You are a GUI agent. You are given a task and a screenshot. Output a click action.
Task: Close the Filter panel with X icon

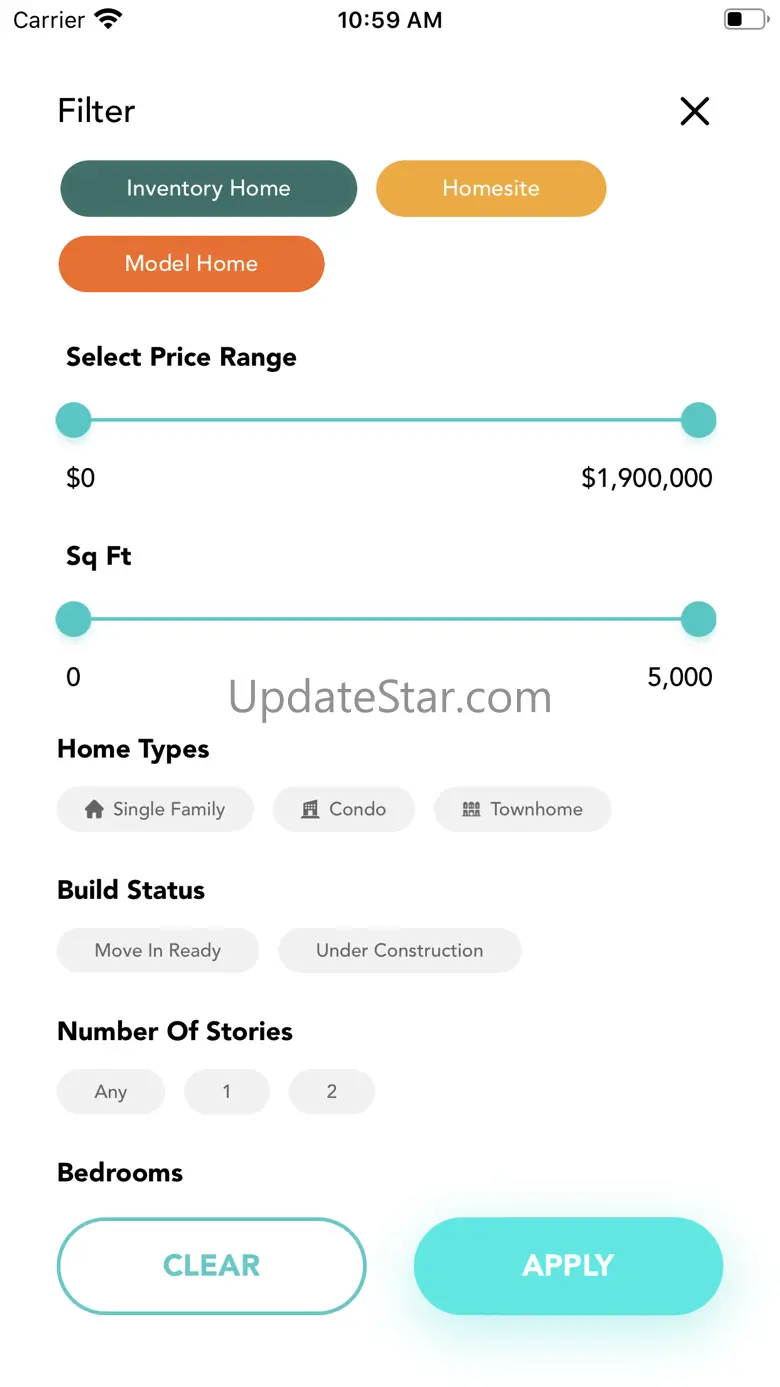point(694,111)
